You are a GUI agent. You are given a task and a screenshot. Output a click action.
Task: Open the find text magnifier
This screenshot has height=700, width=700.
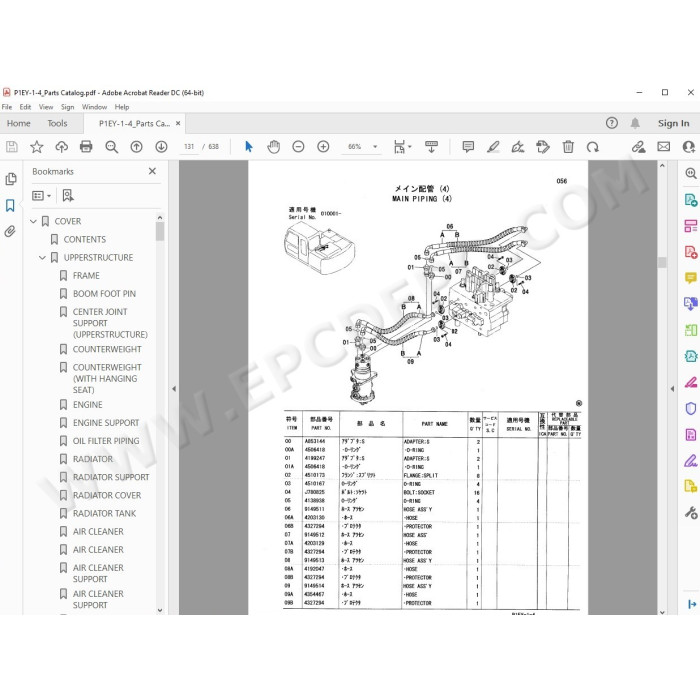pyautogui.click(x=111, y=147)
